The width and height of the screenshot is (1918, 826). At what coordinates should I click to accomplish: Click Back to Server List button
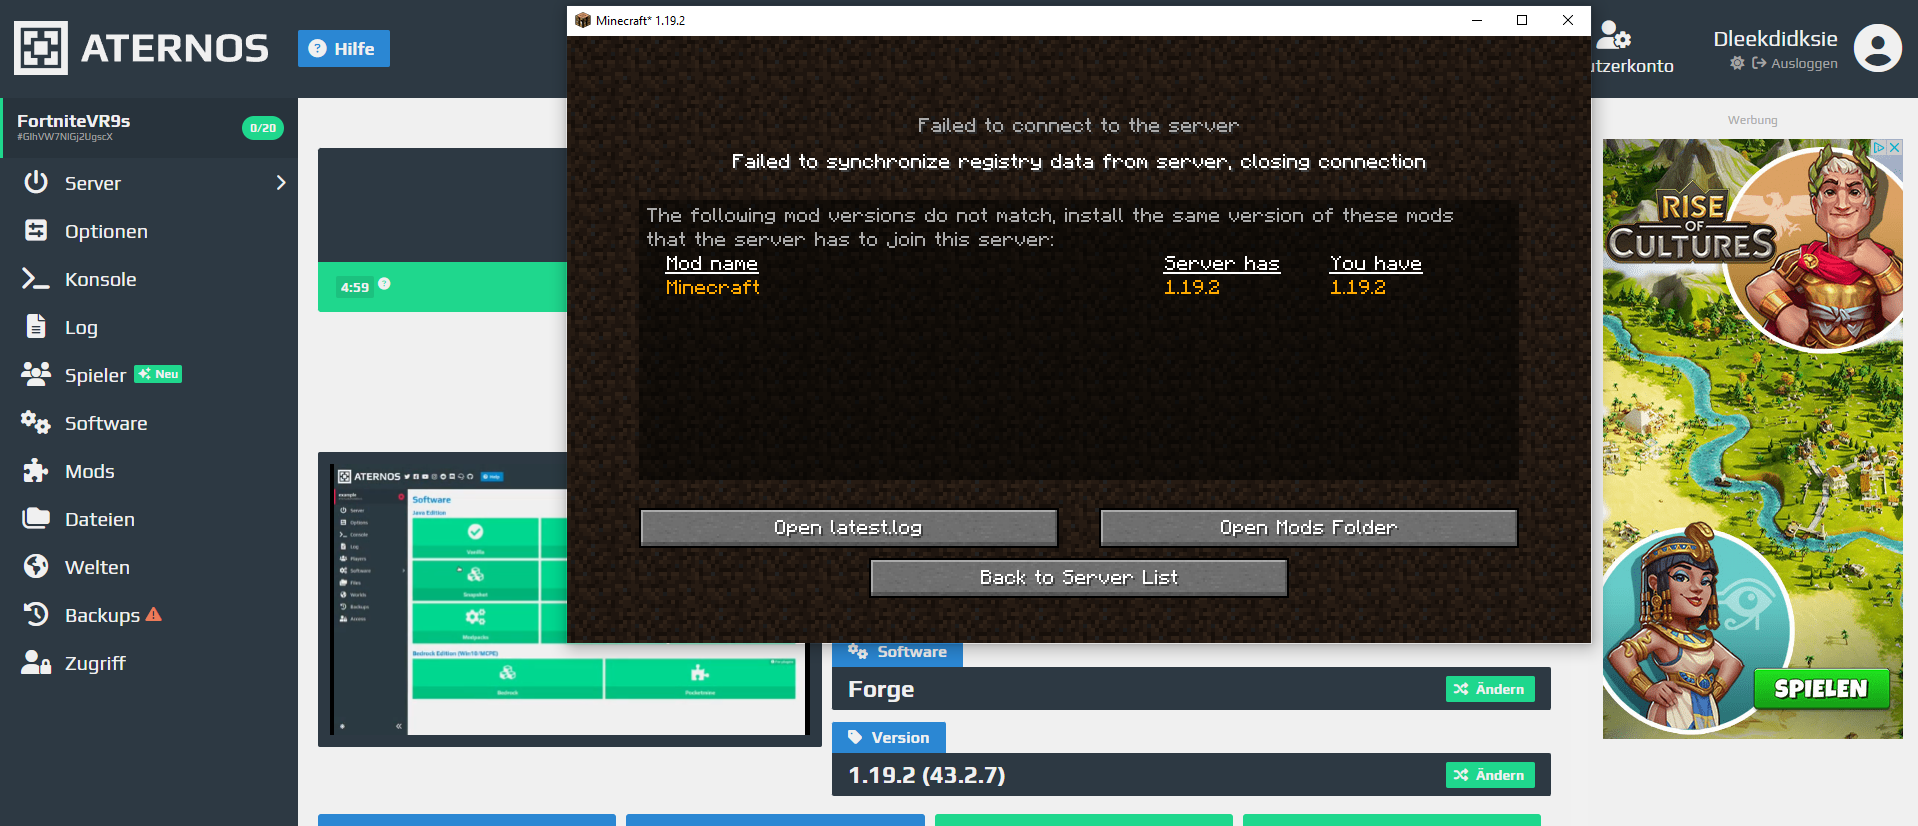(1078, 577)
